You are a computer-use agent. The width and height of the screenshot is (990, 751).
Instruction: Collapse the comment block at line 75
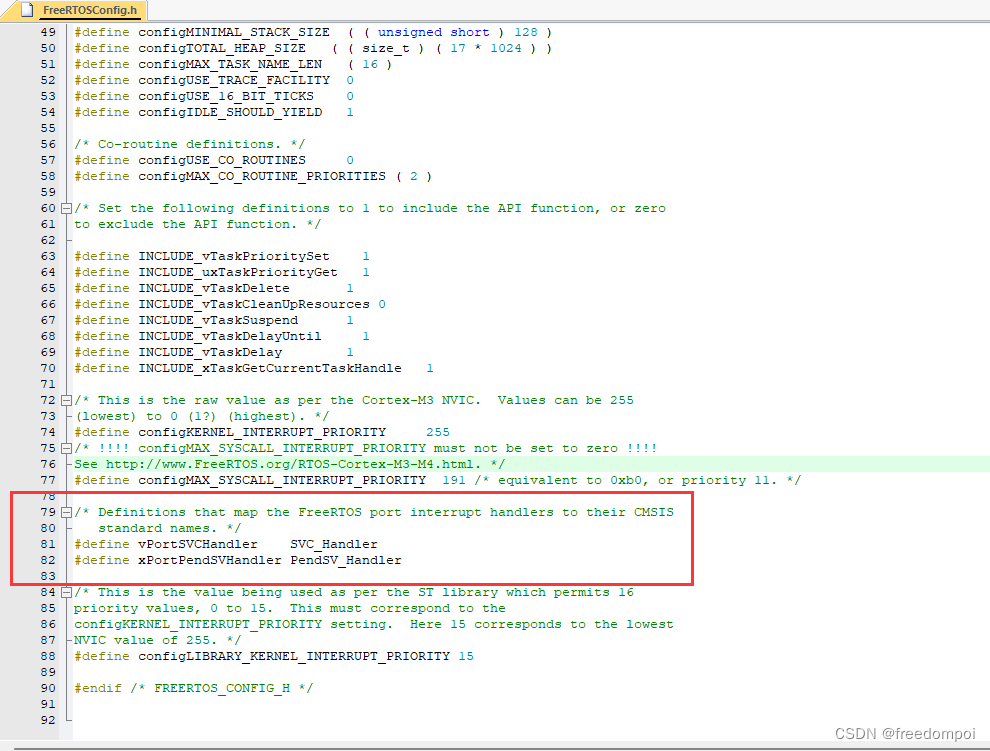pyautogui.click(x=66, y=448)
